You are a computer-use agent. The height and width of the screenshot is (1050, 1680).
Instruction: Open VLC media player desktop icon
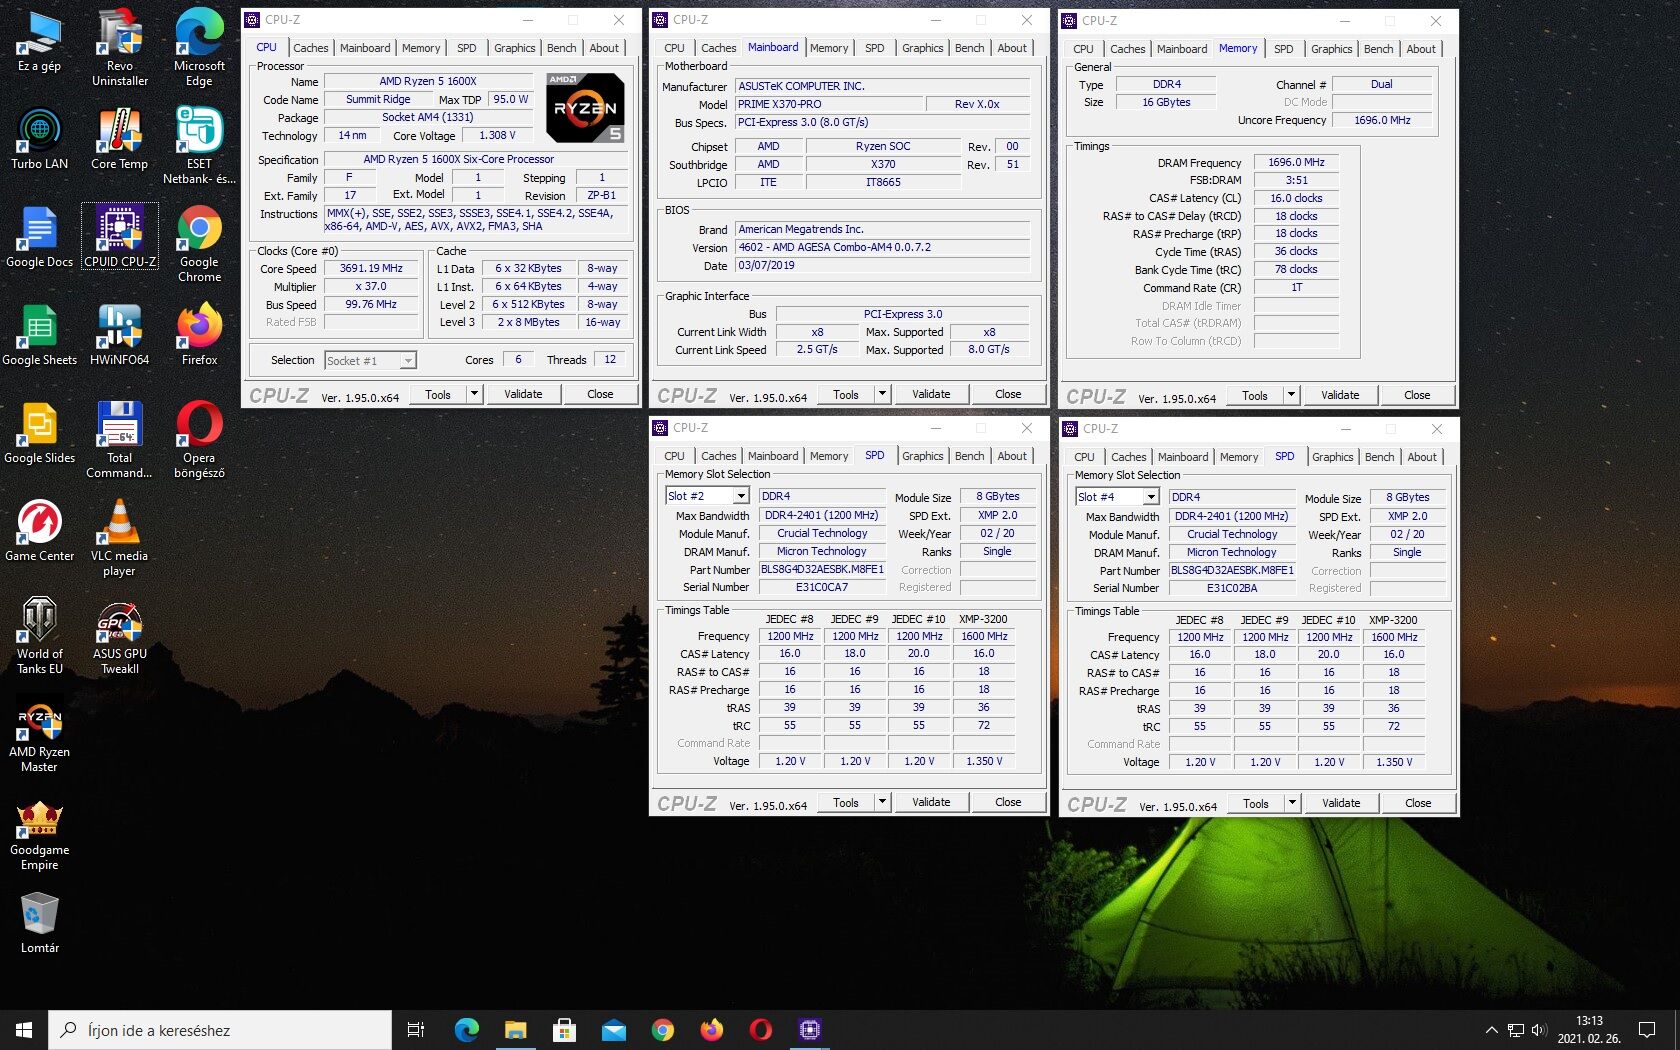(119, 538)
